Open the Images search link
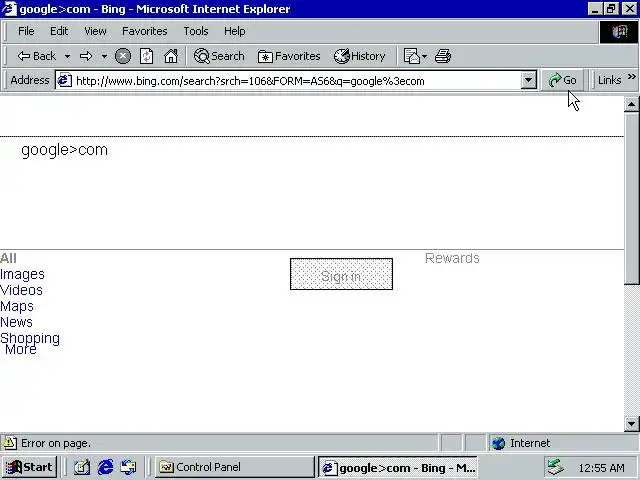Screen dimensions: 640x480 (22, 274)
